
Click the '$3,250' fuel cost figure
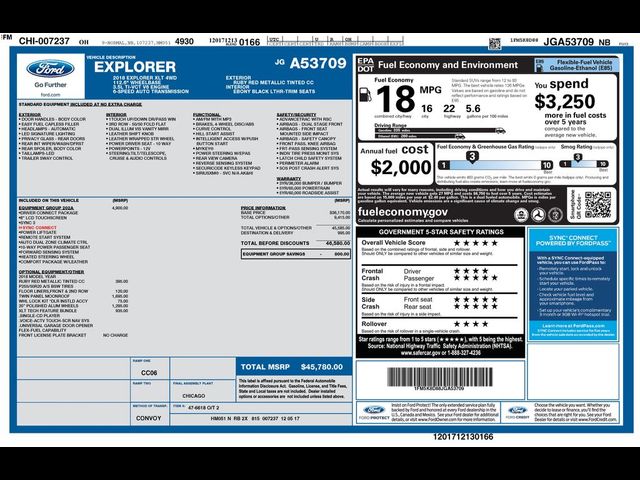tap(564, 101)
